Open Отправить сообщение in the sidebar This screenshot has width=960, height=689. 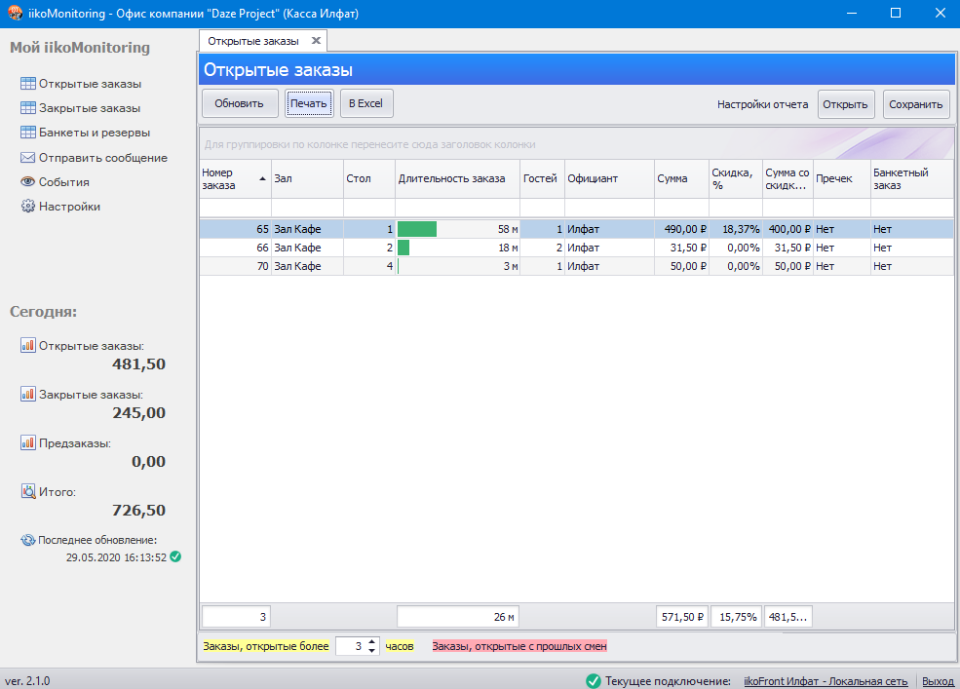103,157
